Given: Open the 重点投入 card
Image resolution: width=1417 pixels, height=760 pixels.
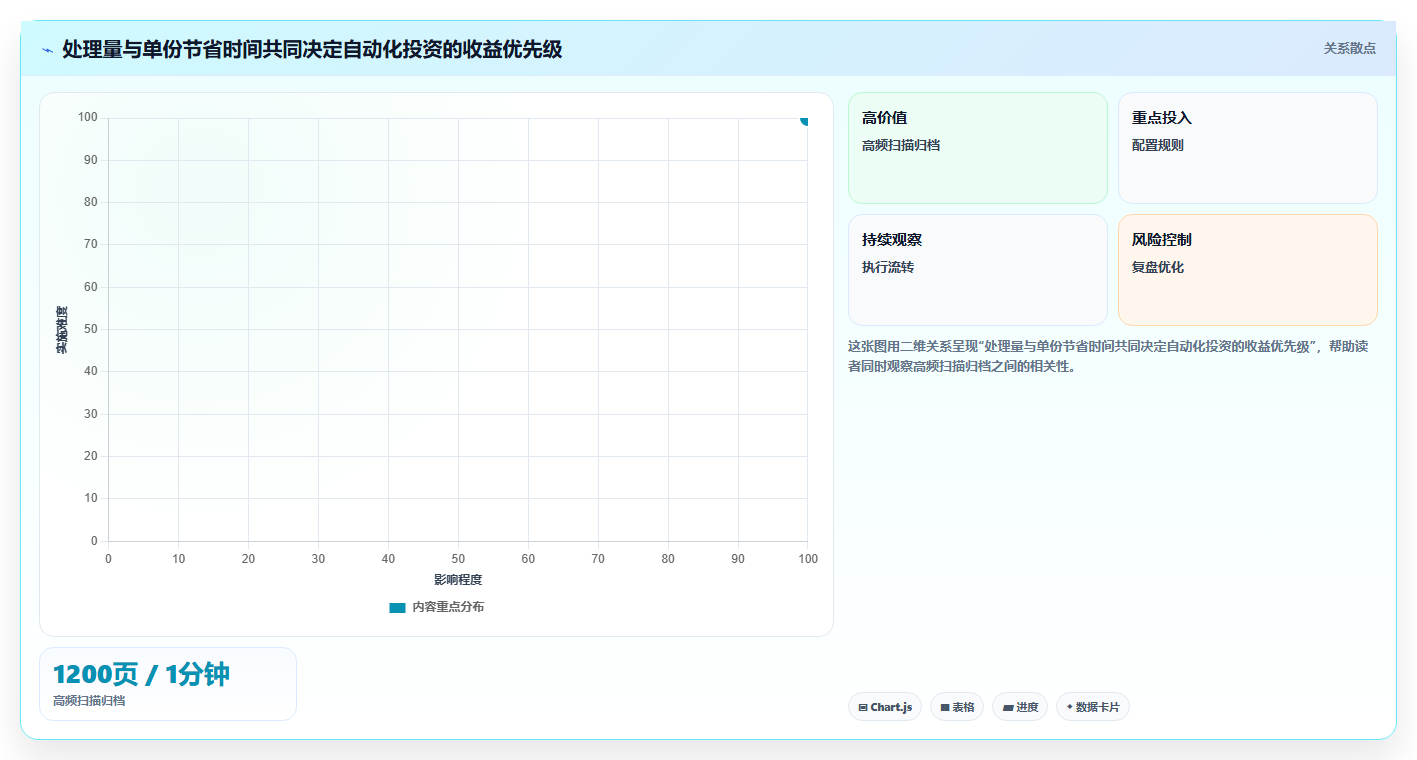Looking at the screenshot, I should pos(1247,148).
